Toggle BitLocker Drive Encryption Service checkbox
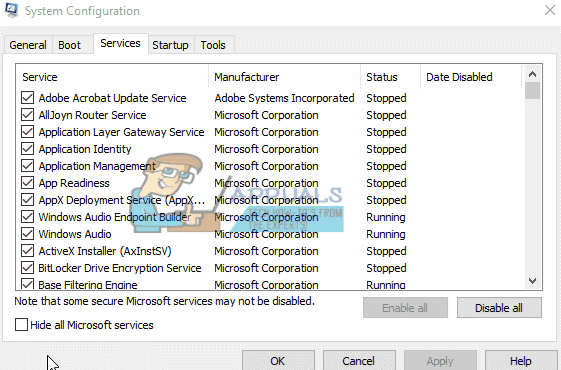This screenshot has height=370, width=561. 28,268
